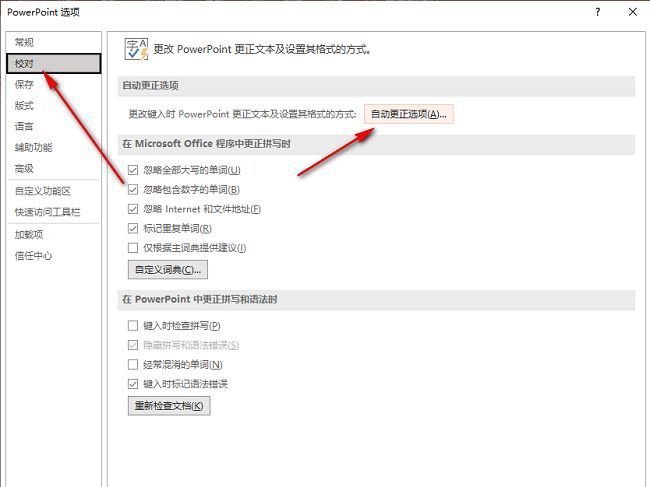Toggle 键入时标记语法错误 checkbox
The image size is (650, 487).
(x=133, y=384)
